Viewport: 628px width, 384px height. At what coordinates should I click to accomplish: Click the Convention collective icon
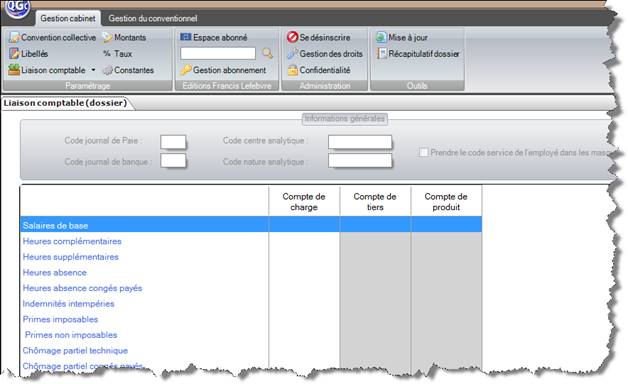tap(14, 38)
